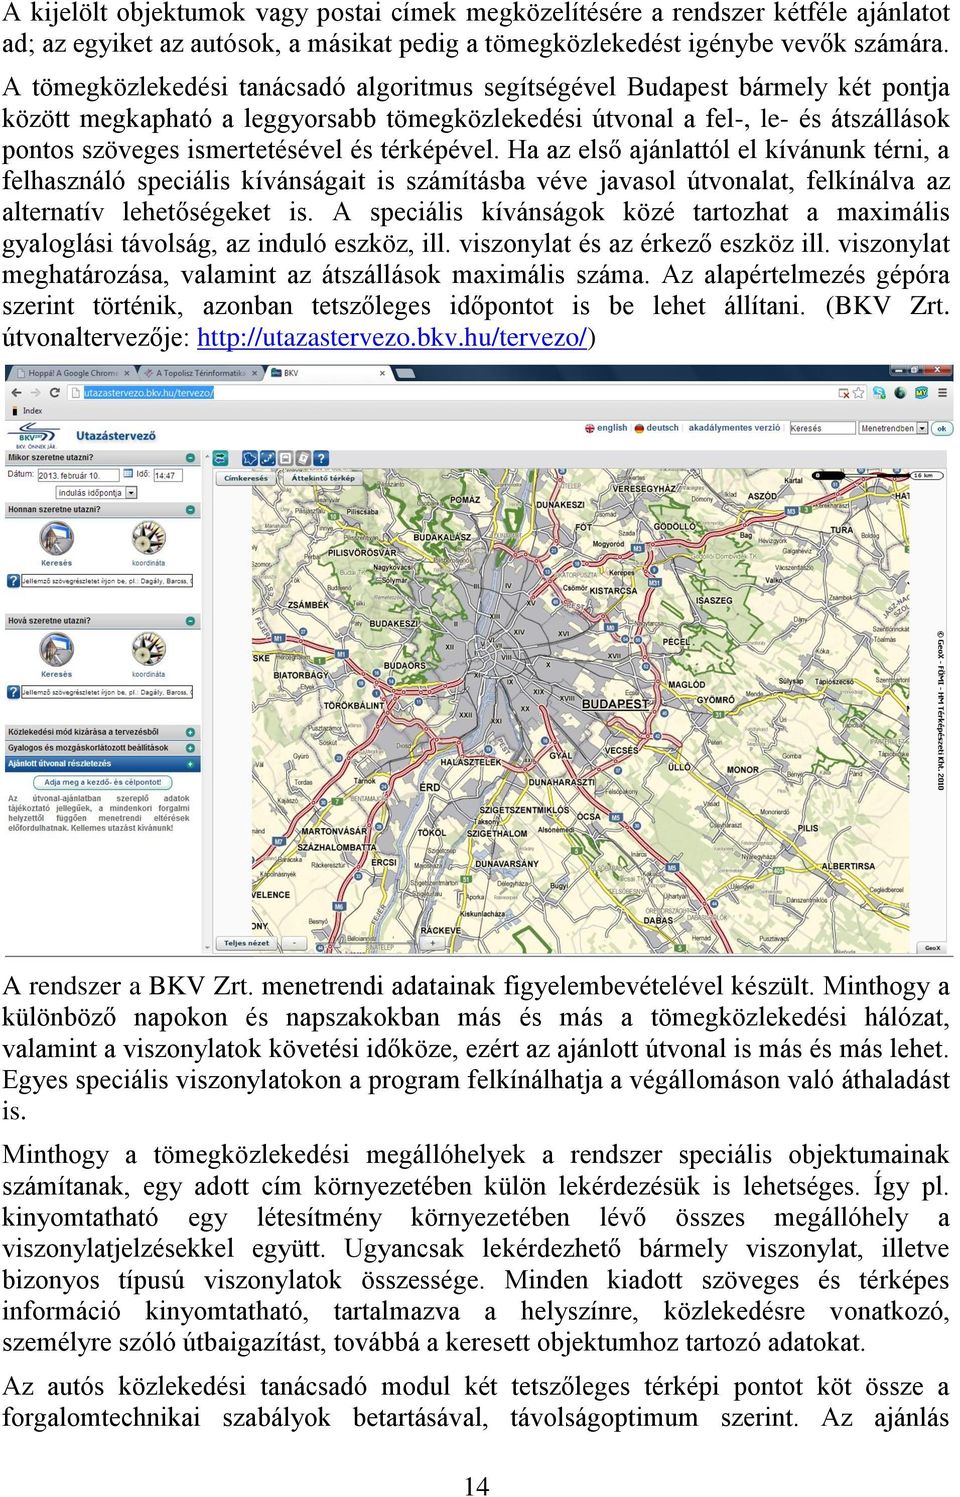
Task: Open map help question mark icon
Action: (321, 458)
